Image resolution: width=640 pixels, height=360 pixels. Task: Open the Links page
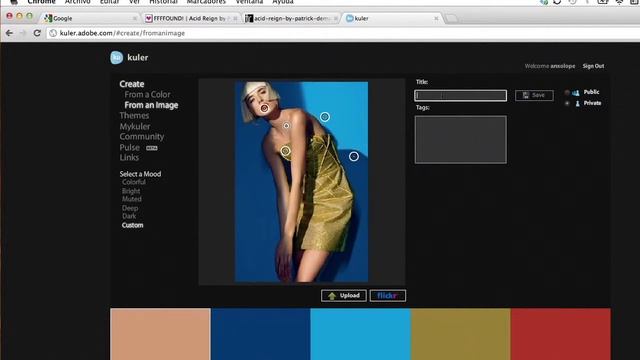pos(129,158)
